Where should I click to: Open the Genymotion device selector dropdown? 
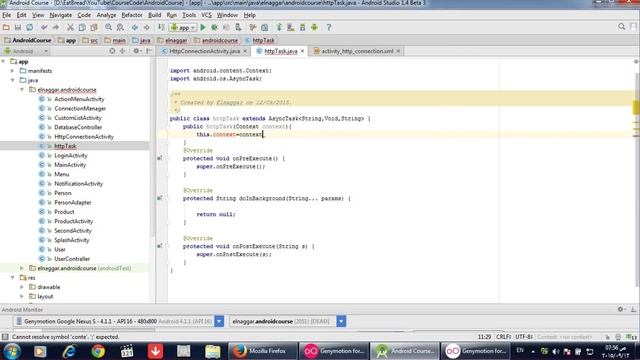point(219,321)
